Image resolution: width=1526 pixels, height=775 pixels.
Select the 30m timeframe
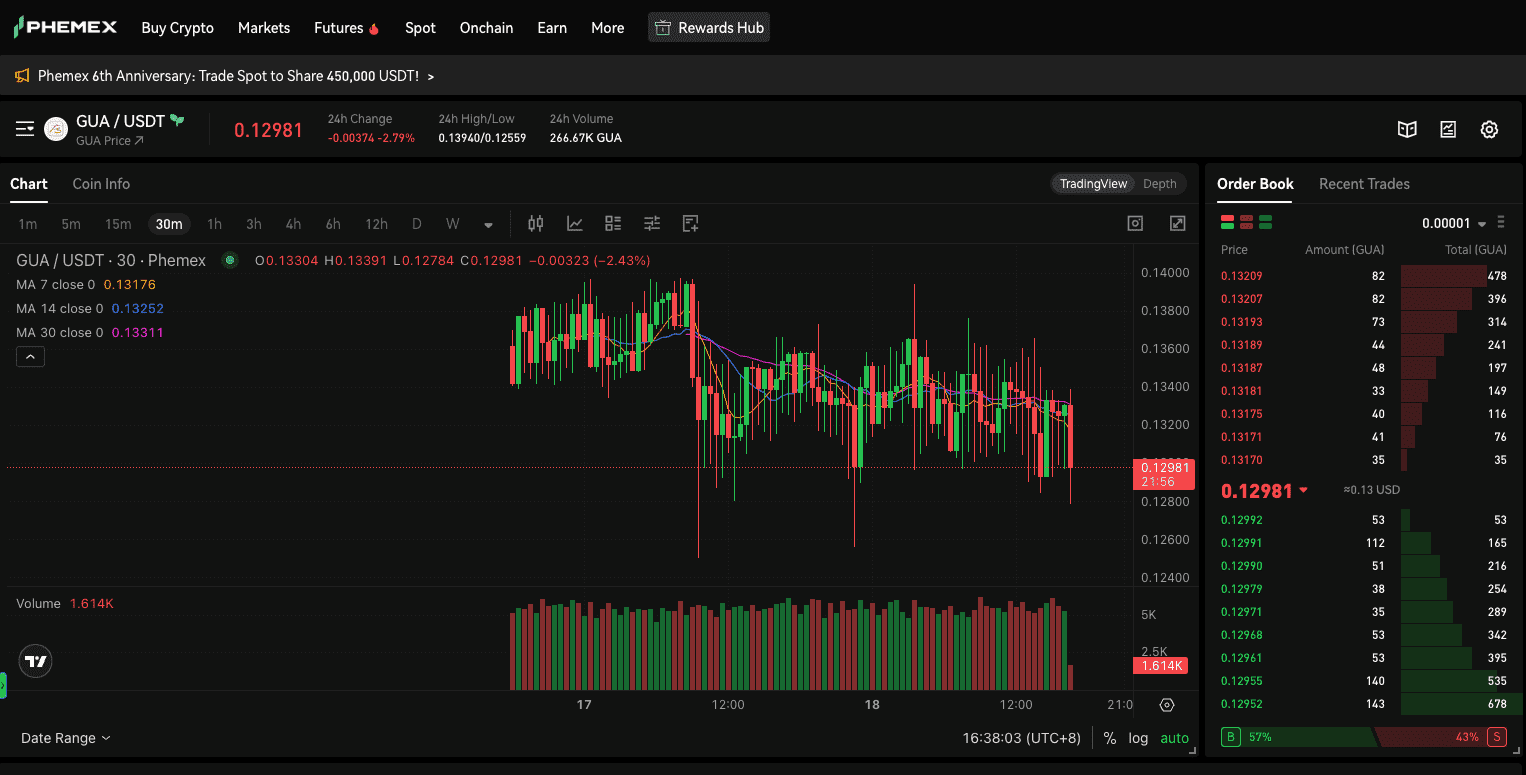[169, 224]
